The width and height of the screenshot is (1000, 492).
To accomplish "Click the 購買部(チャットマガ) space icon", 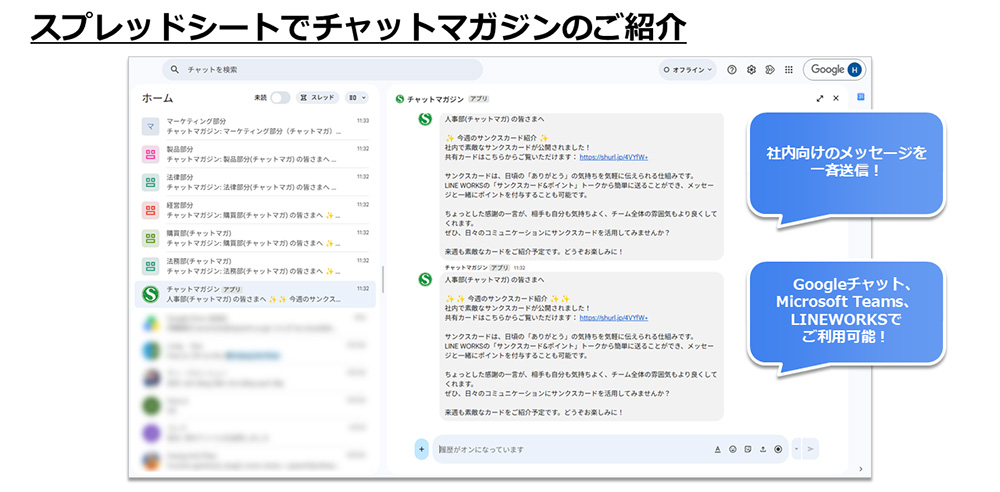I will [x=150, y=238].
